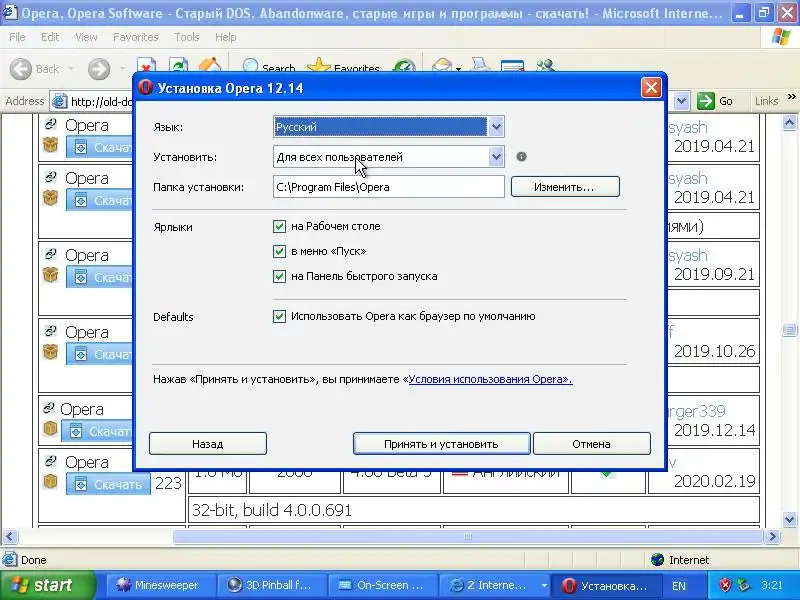Open the 2 Internet Explorer taskbar group
The image size is (800, 600).
pyautogui.click(x=495, y=585)
